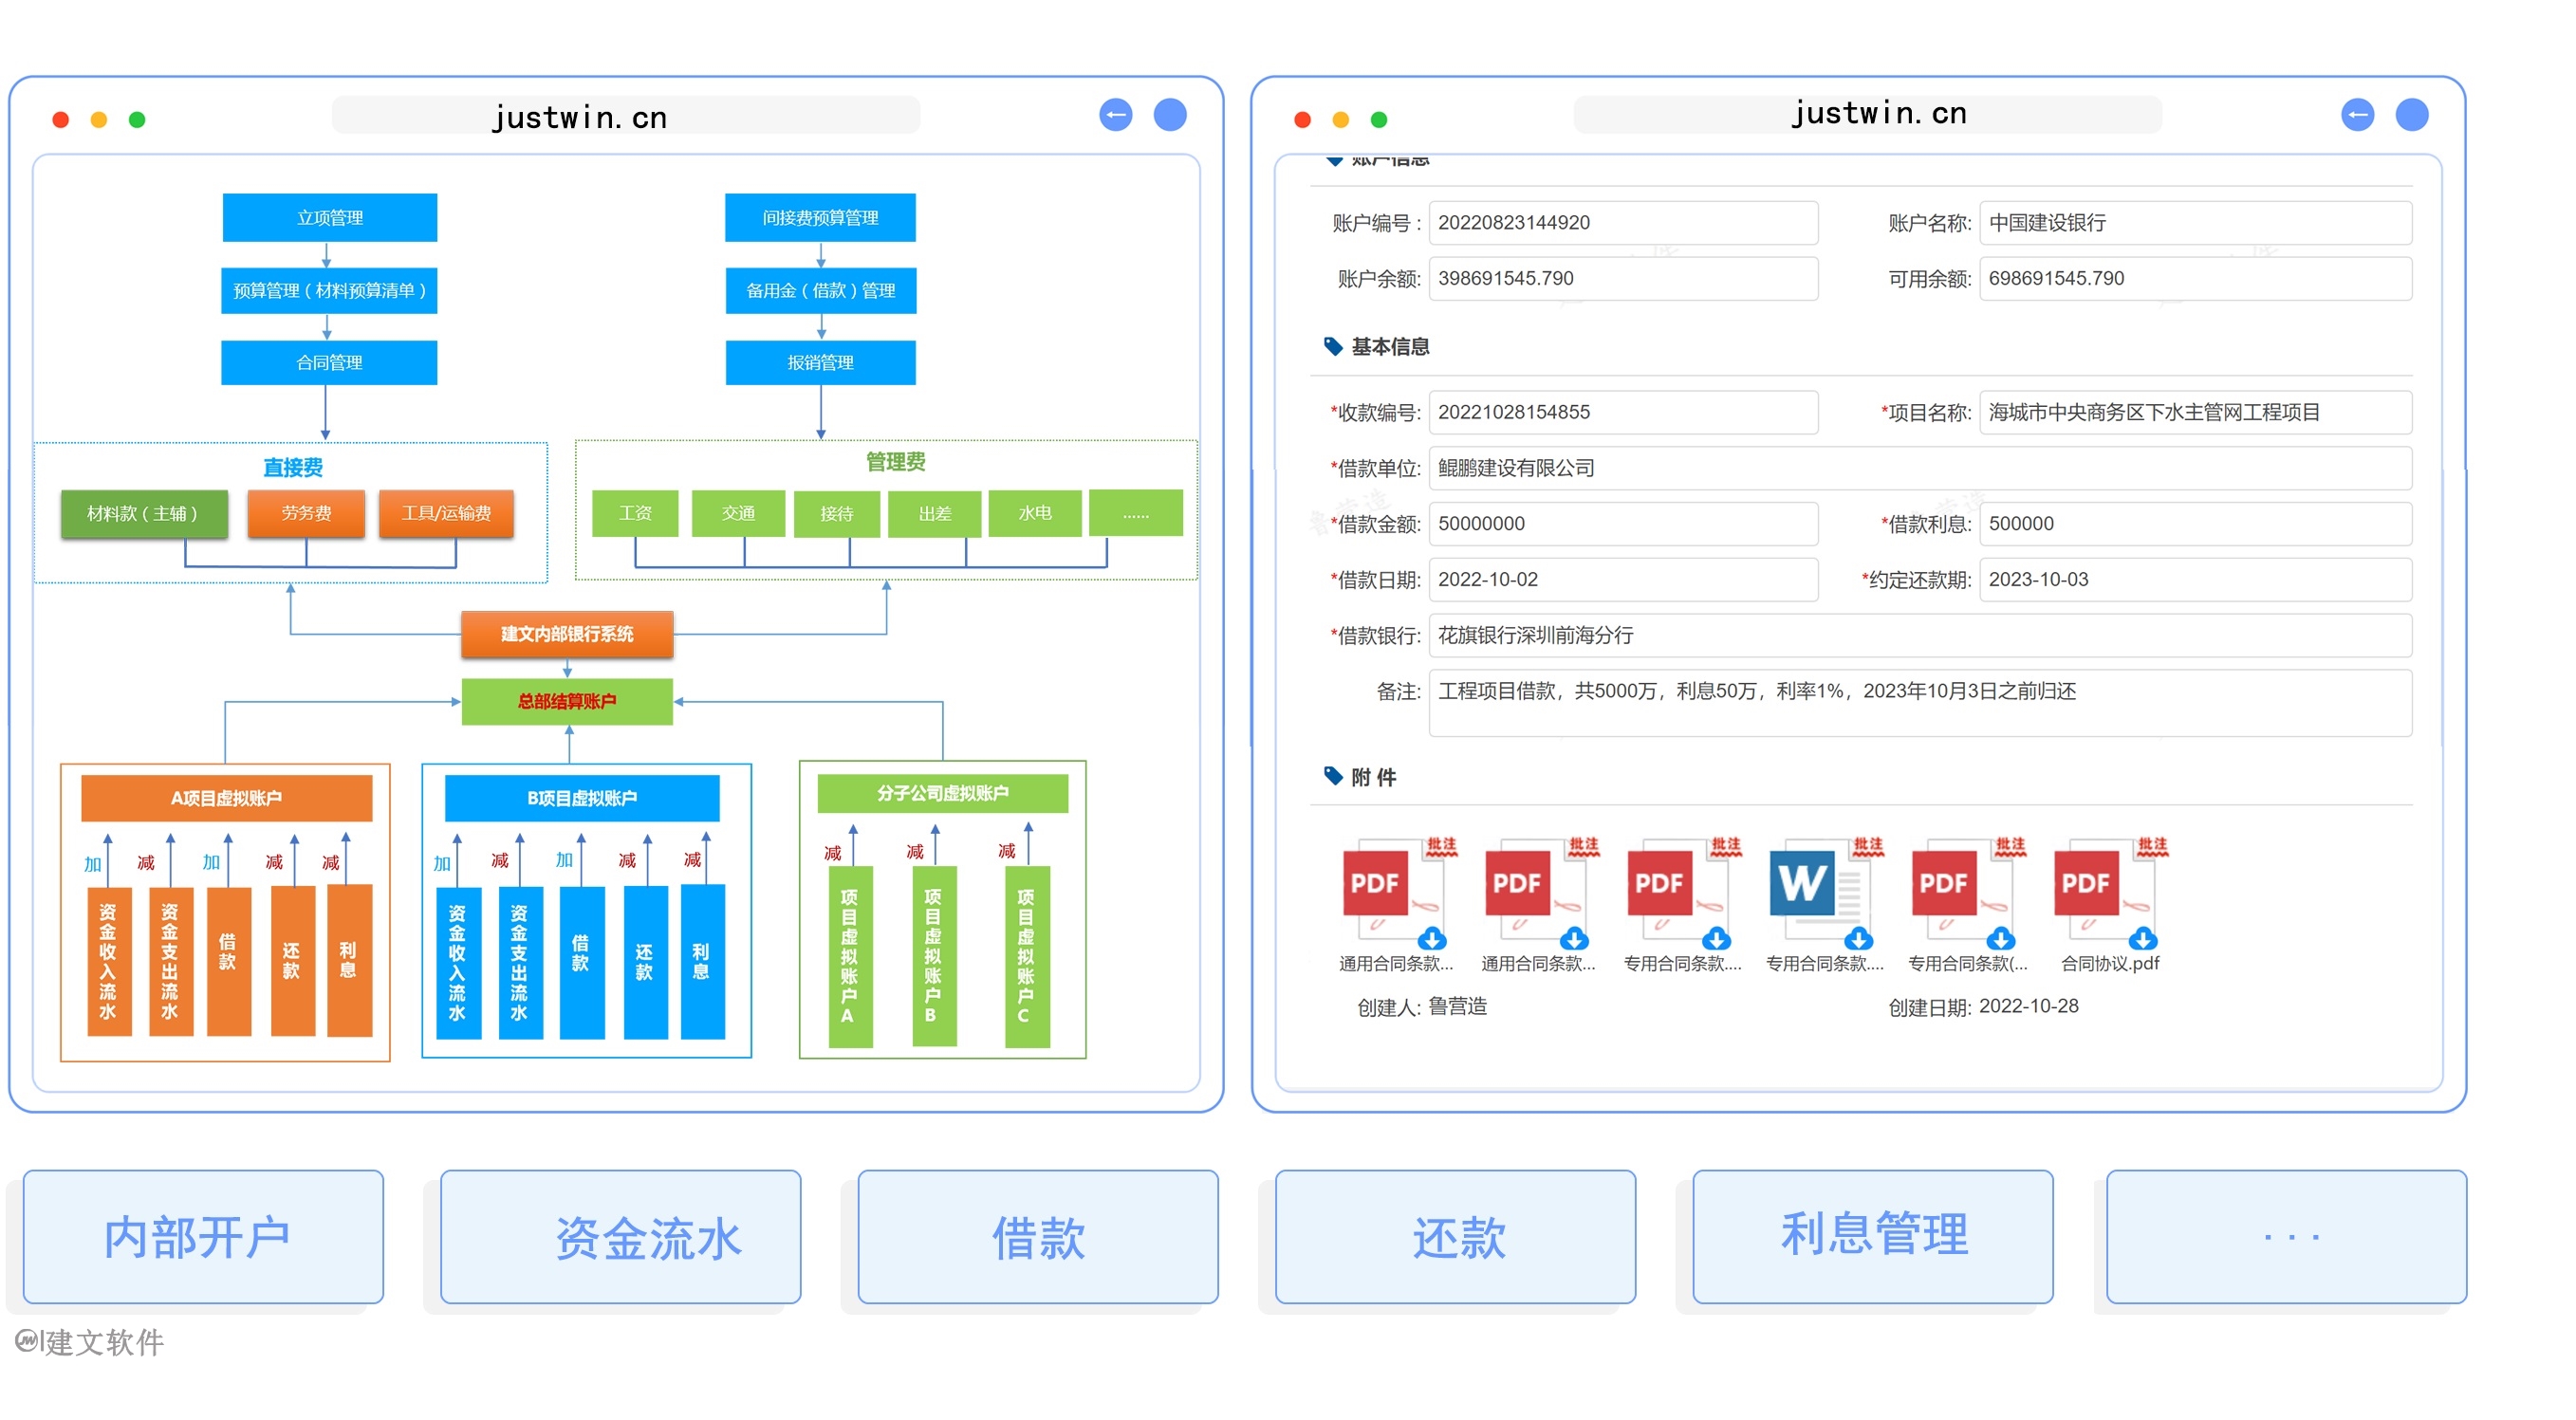
Task: Click the back arrow in the left window
Action: click(1115, 115)
